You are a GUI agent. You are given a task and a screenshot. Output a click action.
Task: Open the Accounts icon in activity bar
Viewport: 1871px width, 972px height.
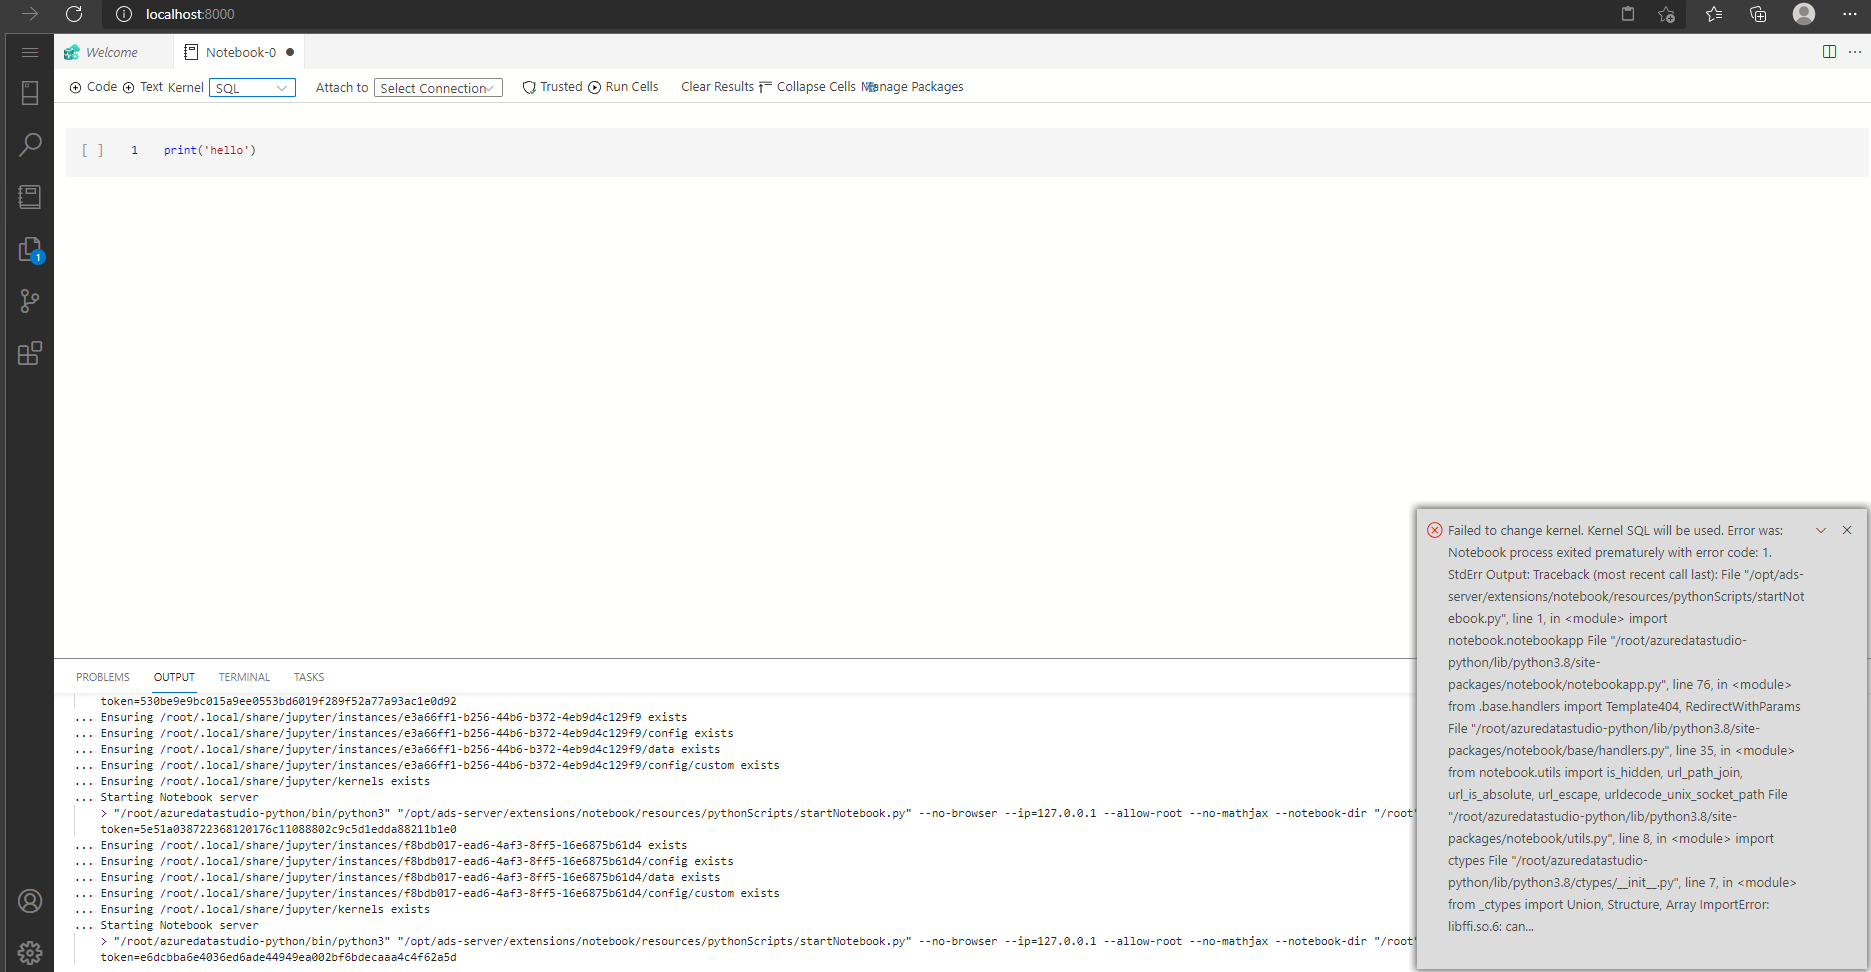[x=30, y=901]
